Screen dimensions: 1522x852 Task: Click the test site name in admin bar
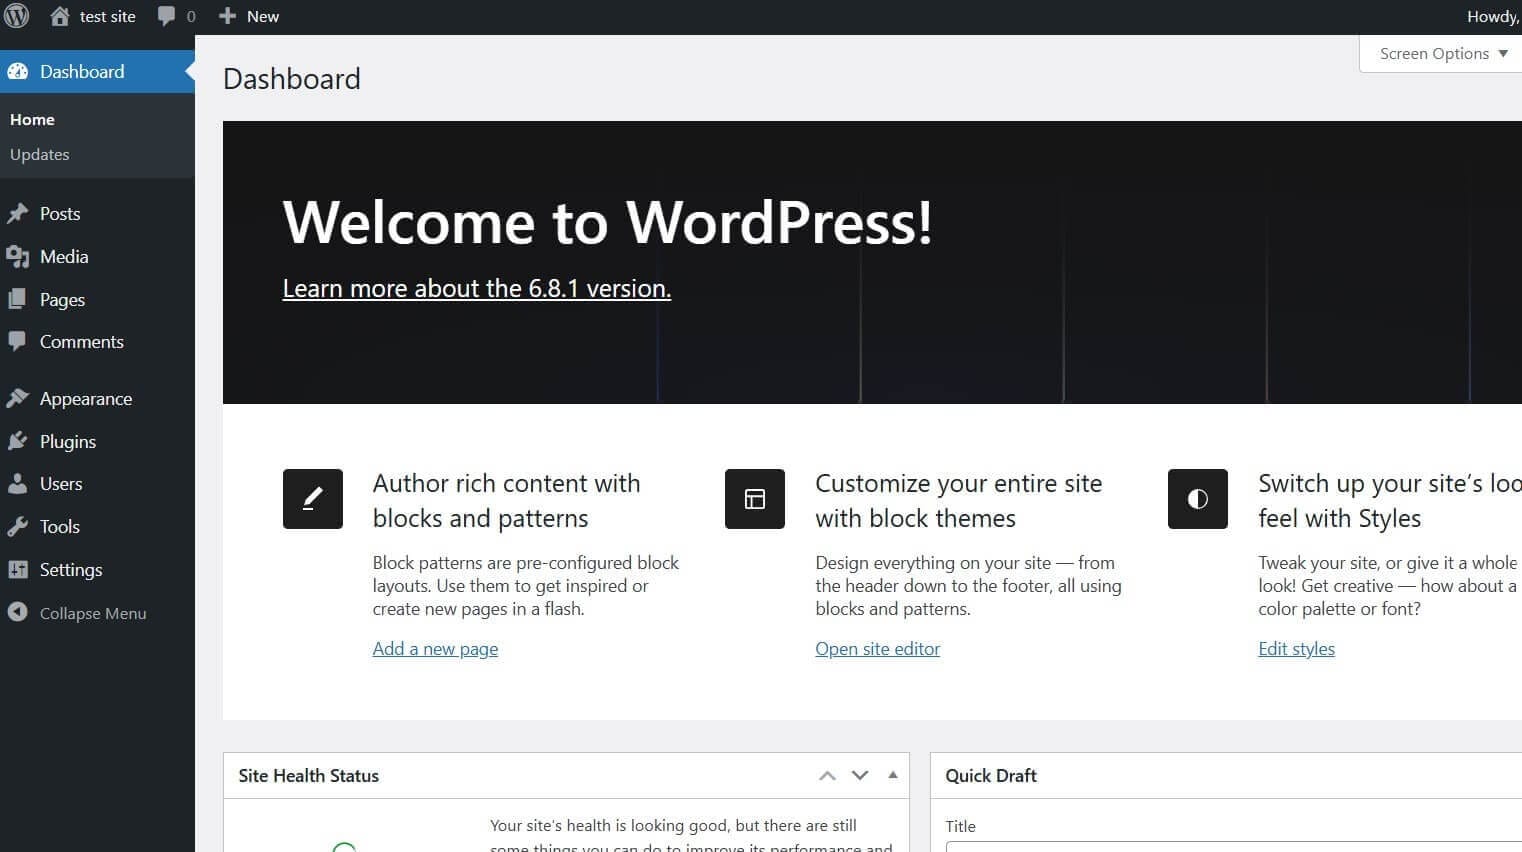point(107,16)
